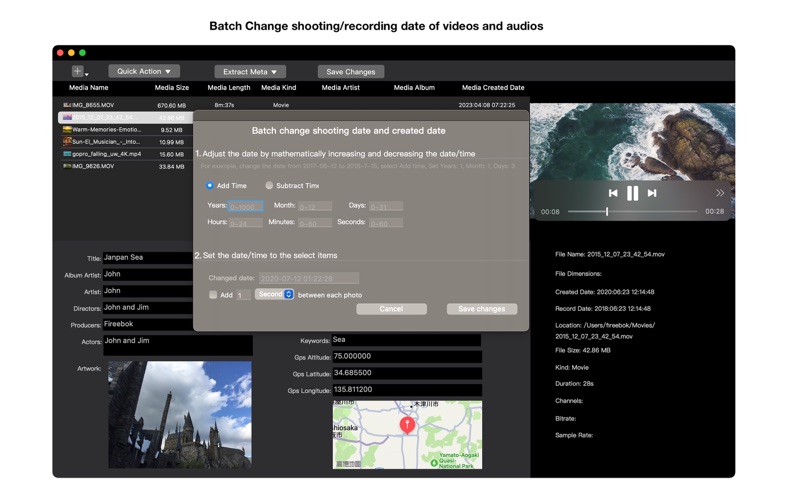Click the Days input field
The height and width of the screenshot is (500, 800).
point(386,206)
